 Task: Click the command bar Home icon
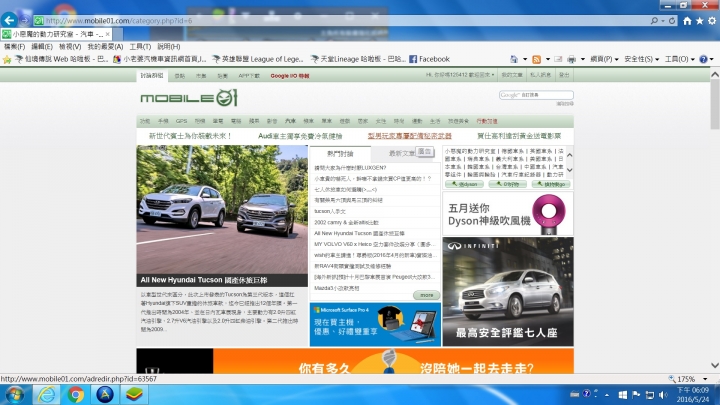tap(514, 59)
